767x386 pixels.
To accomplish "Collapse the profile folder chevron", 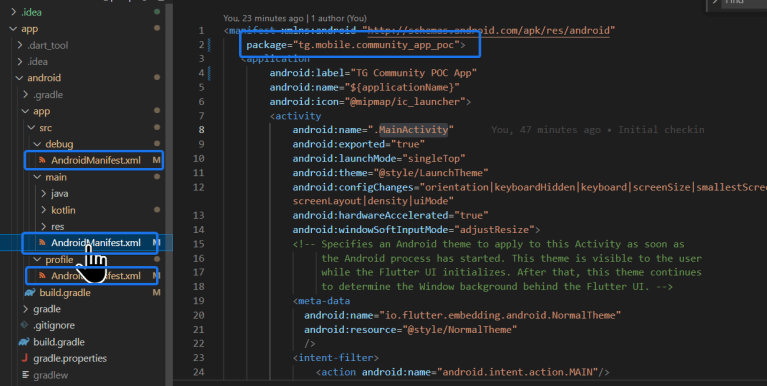I will coord(38,259).
